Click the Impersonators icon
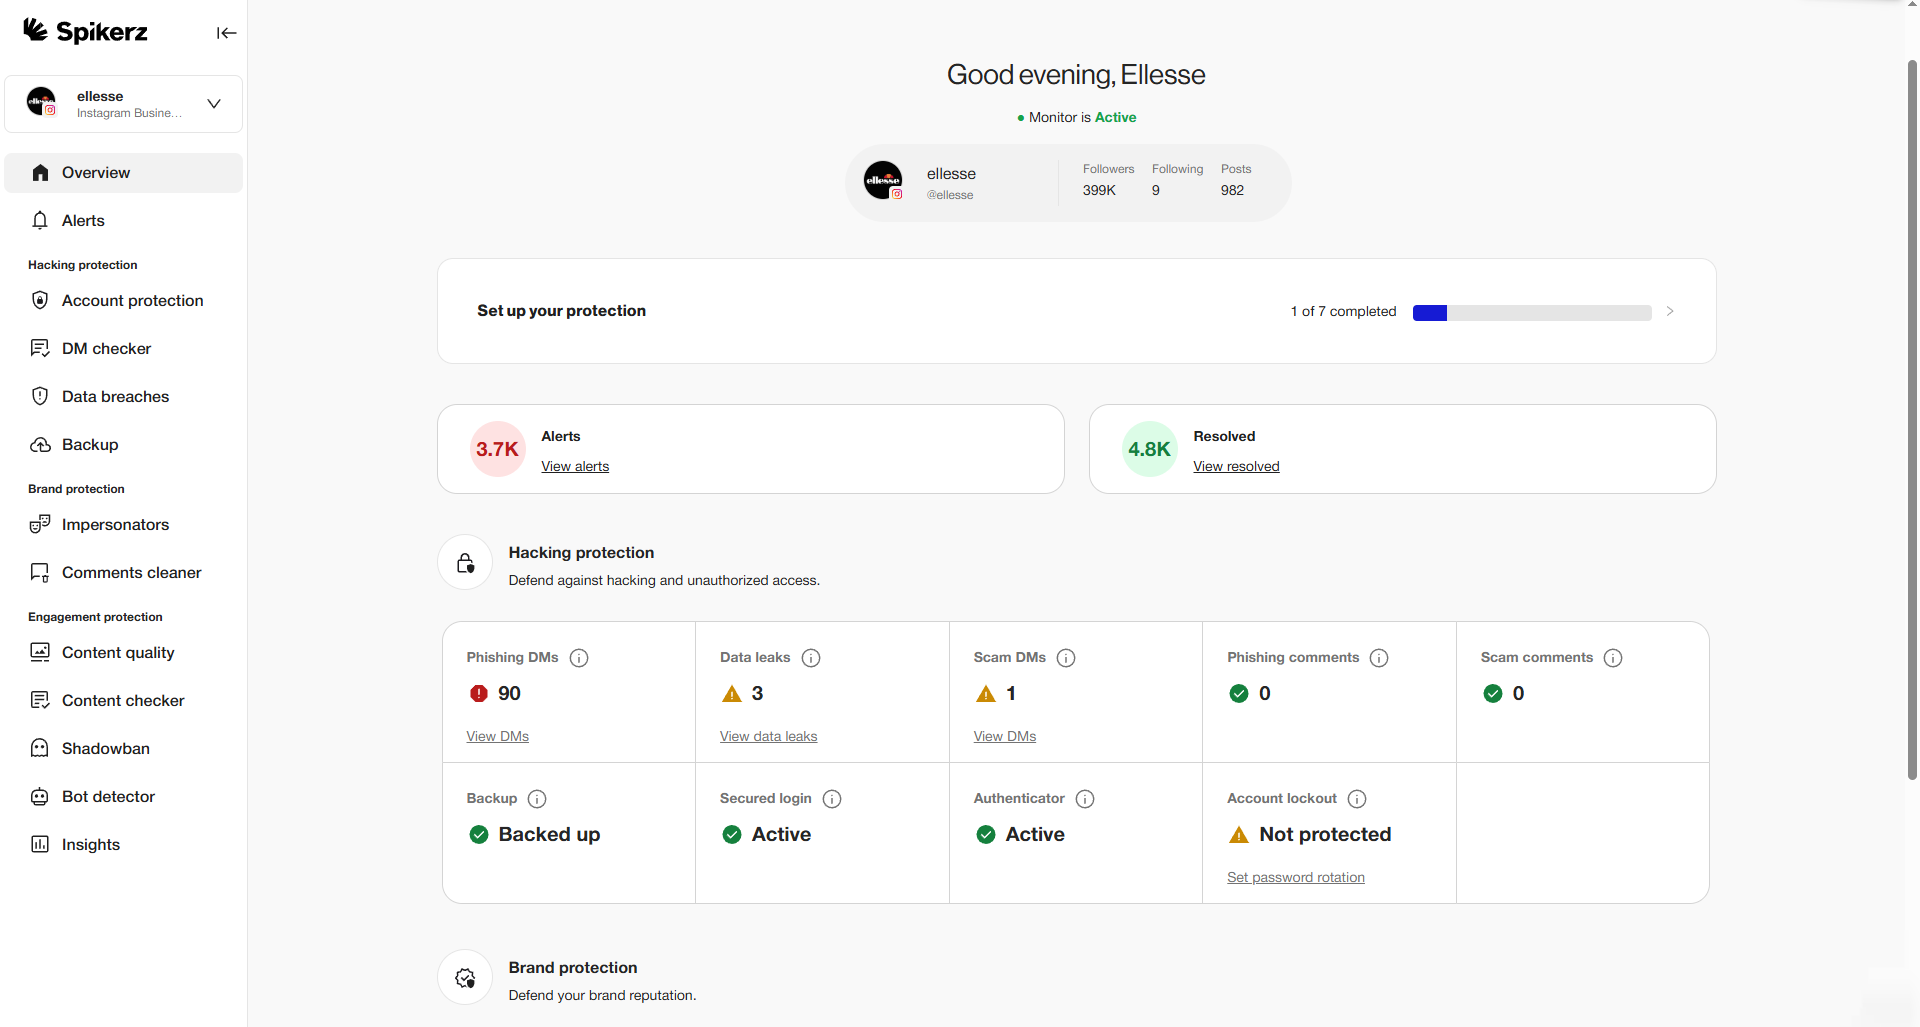This screenshot has height=1027, width=1920. point(40,525)
